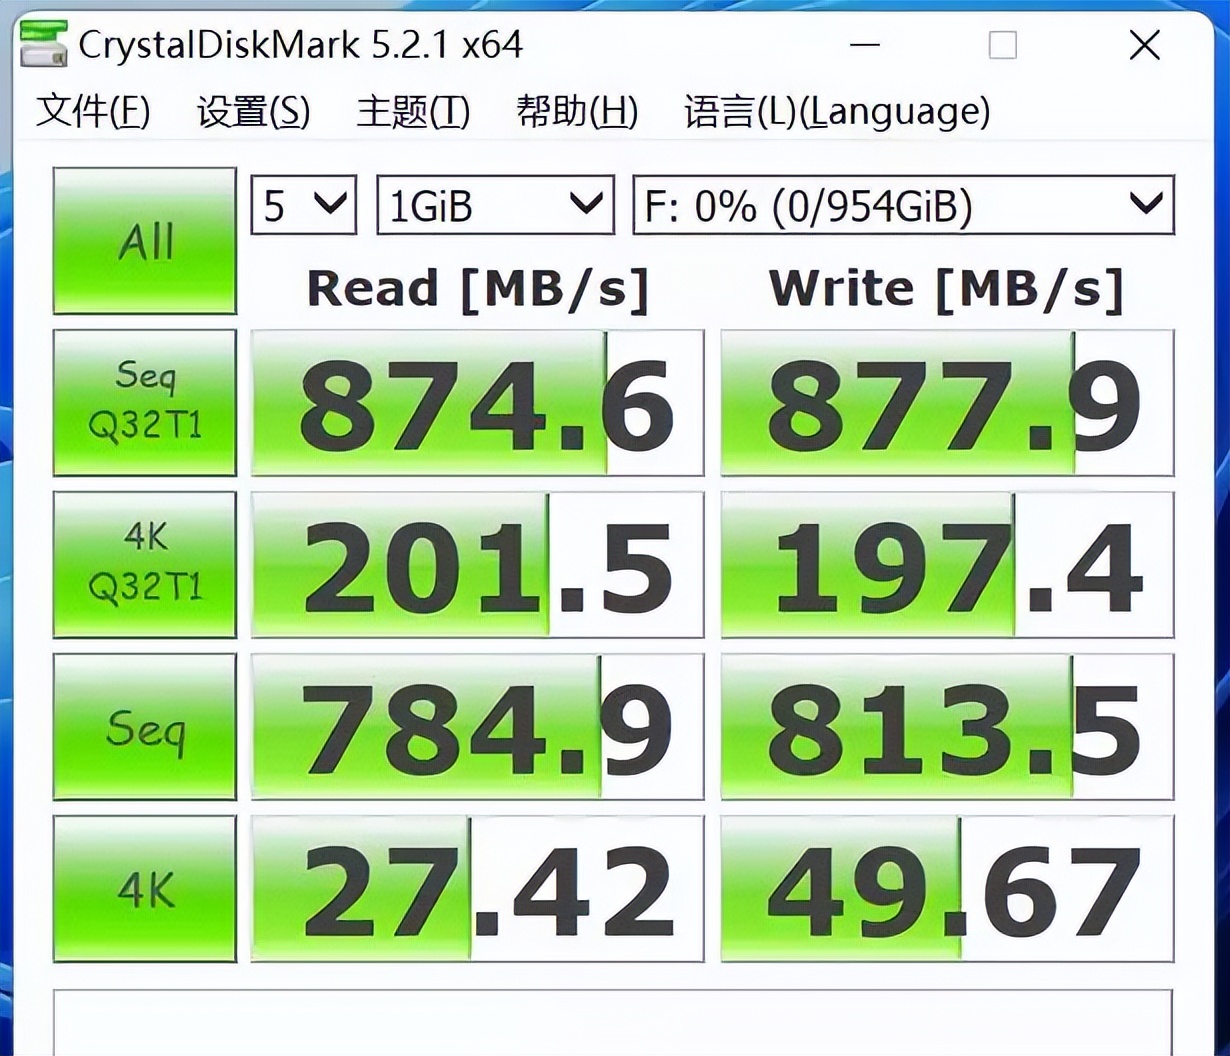Select the 4K read result 27.42
This screenshot has width=1230, height=1056.
tap(477, 889)
